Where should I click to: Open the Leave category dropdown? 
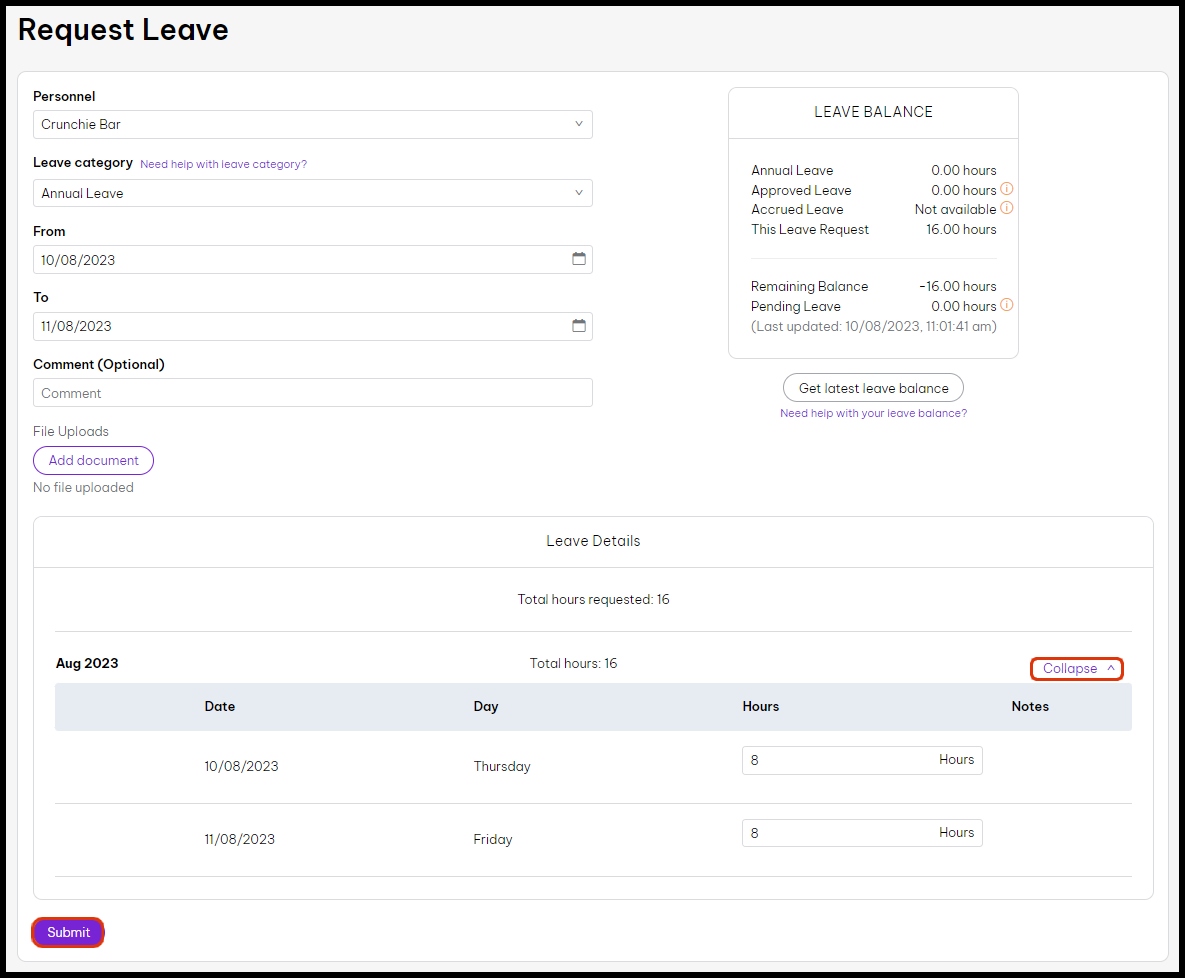click(312, 193)
